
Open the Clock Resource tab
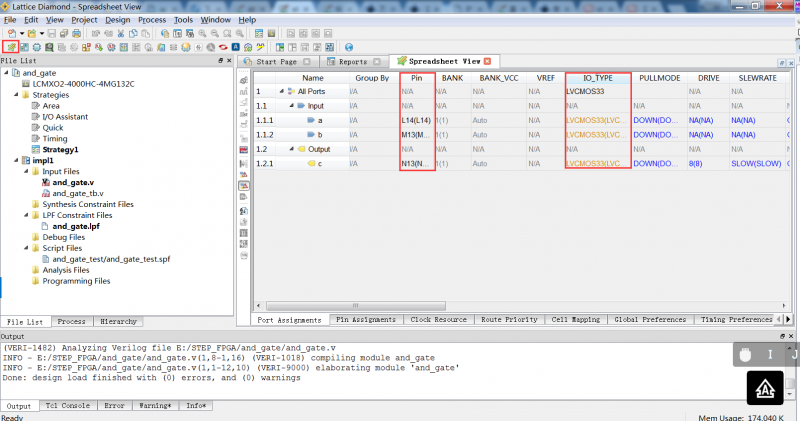[438, 319]
